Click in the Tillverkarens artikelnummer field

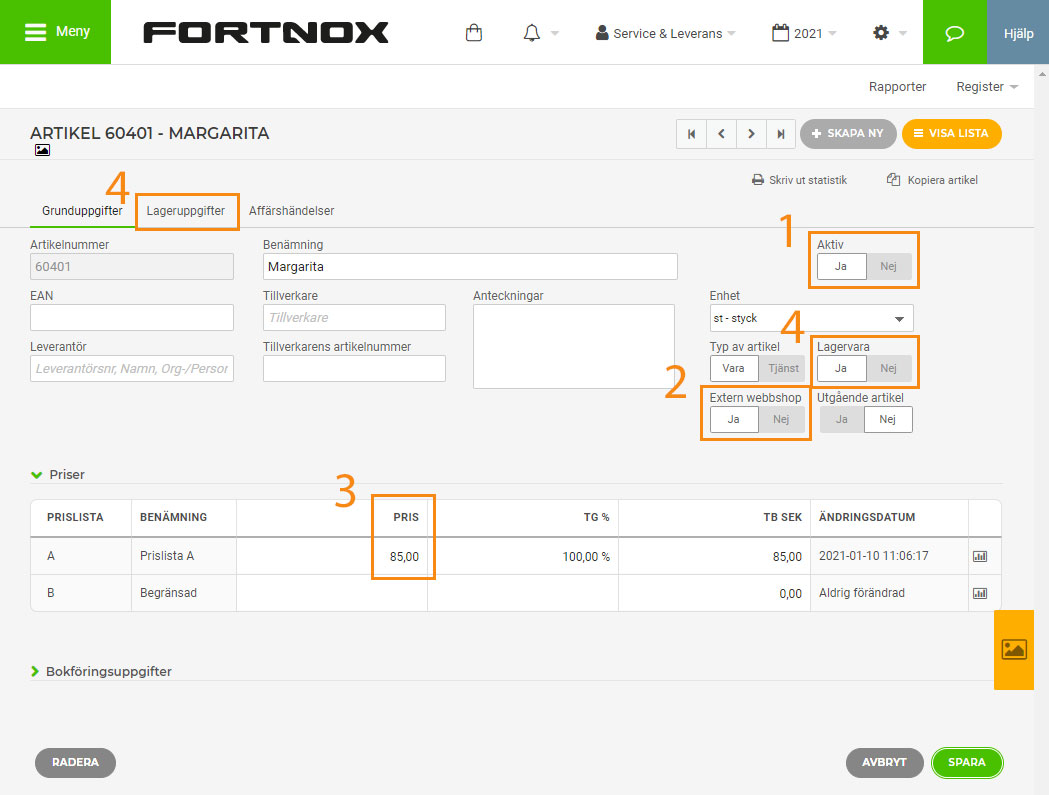tap(354, 368)
